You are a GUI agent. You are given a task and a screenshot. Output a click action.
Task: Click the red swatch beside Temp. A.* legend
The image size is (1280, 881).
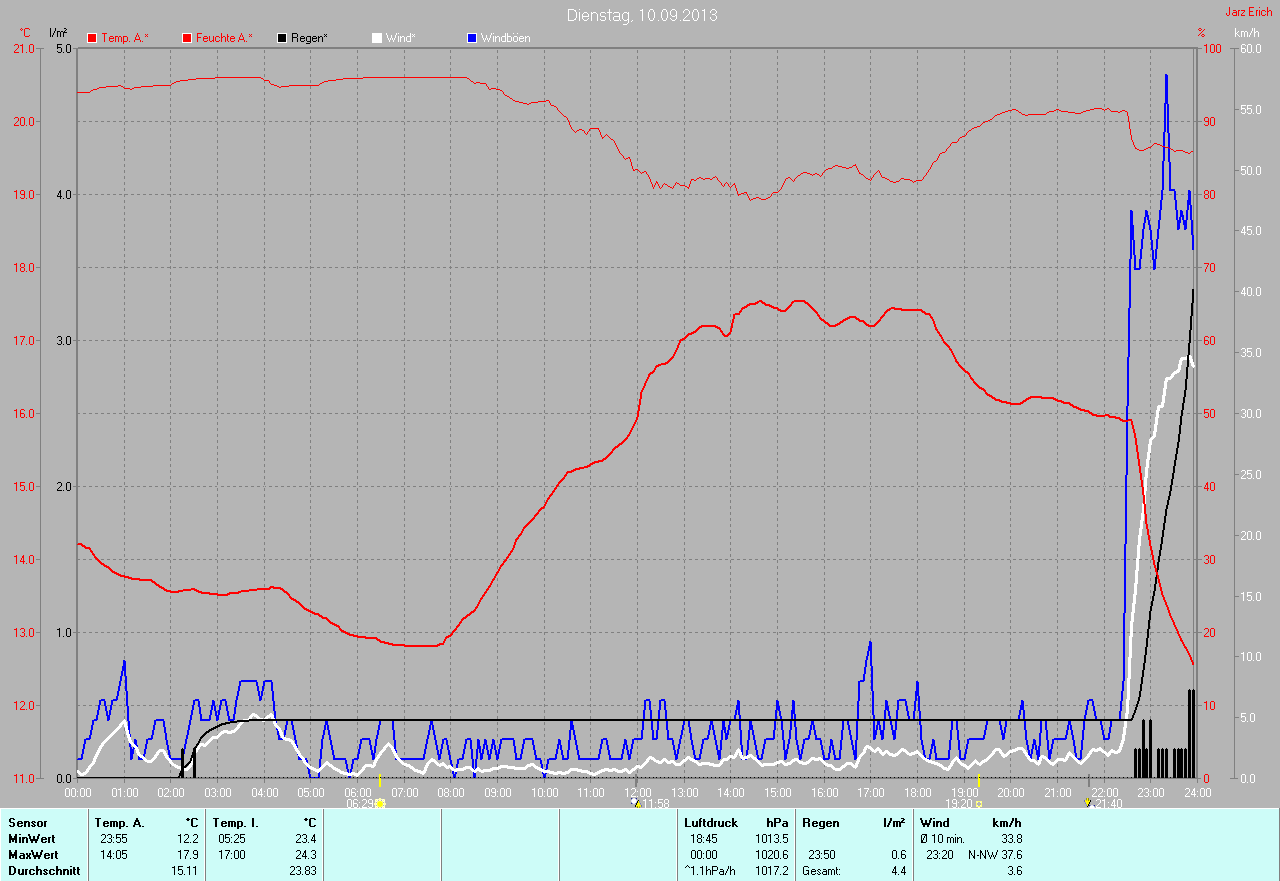tap(93, 38)
